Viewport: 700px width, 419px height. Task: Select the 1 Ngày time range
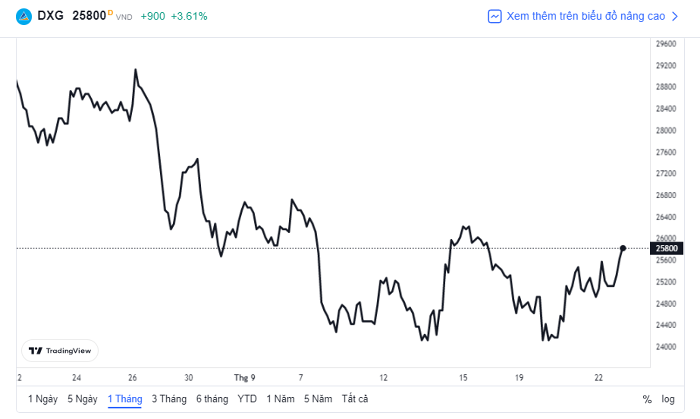tap(43, 399)
